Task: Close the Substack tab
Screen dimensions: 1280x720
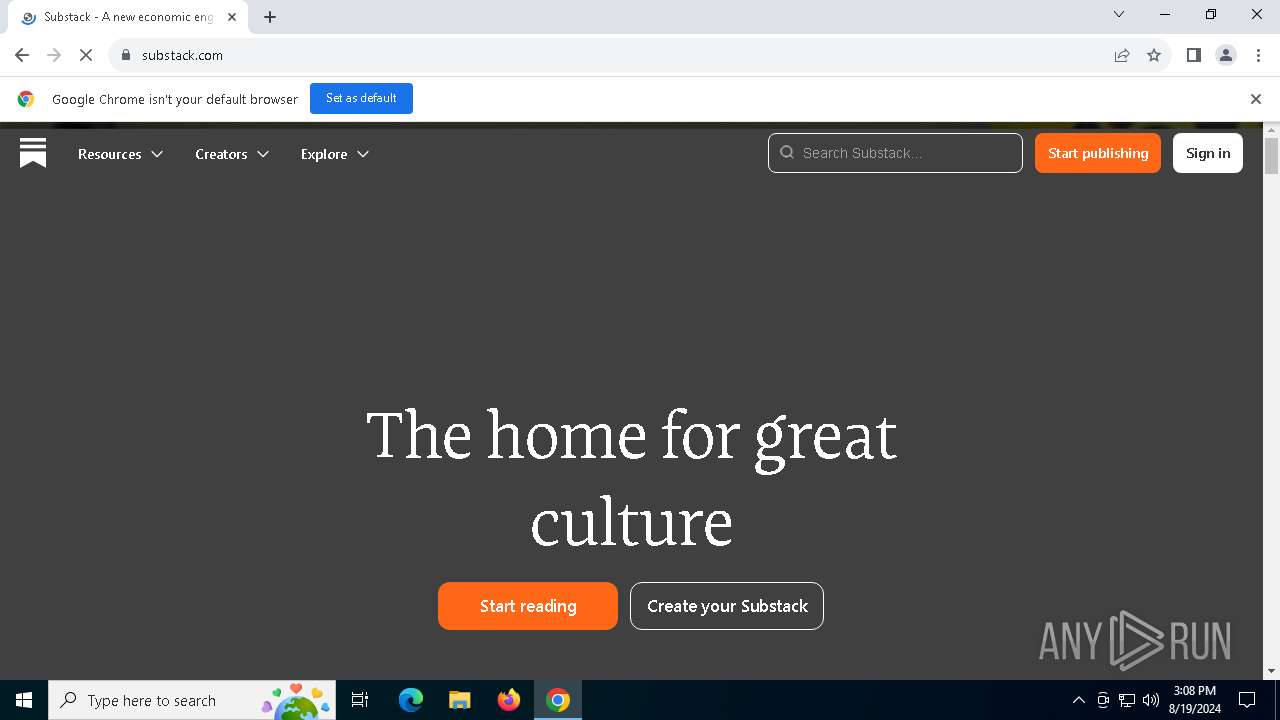Action: [x=232, y=17]
